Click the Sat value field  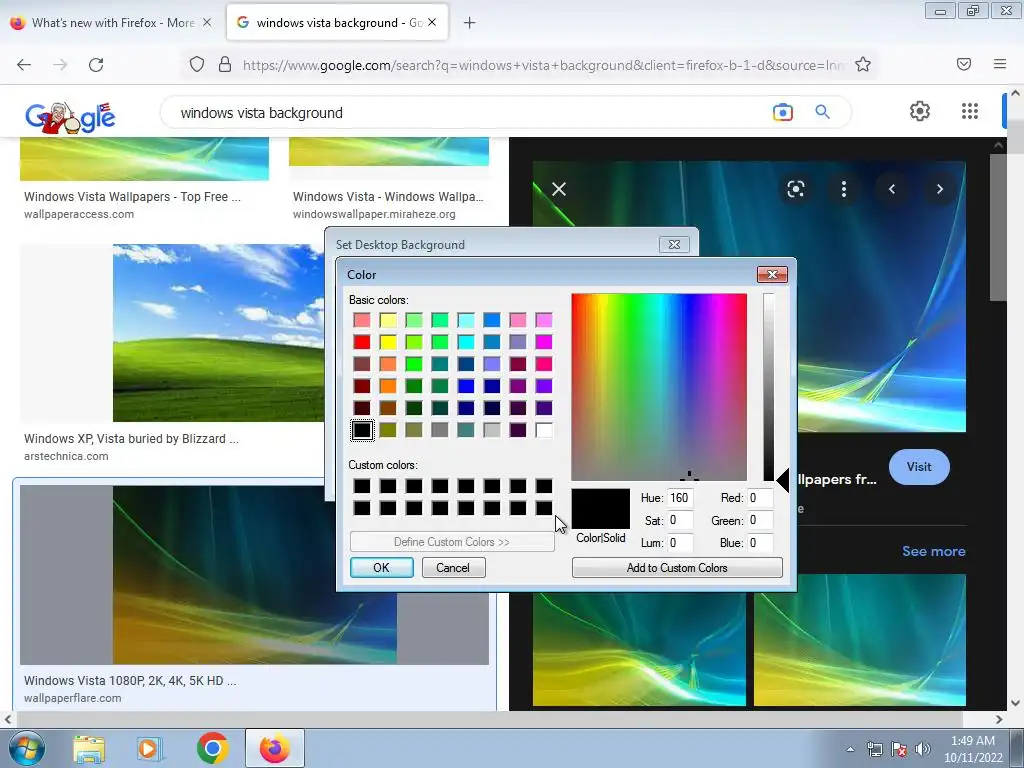point(679,520)
